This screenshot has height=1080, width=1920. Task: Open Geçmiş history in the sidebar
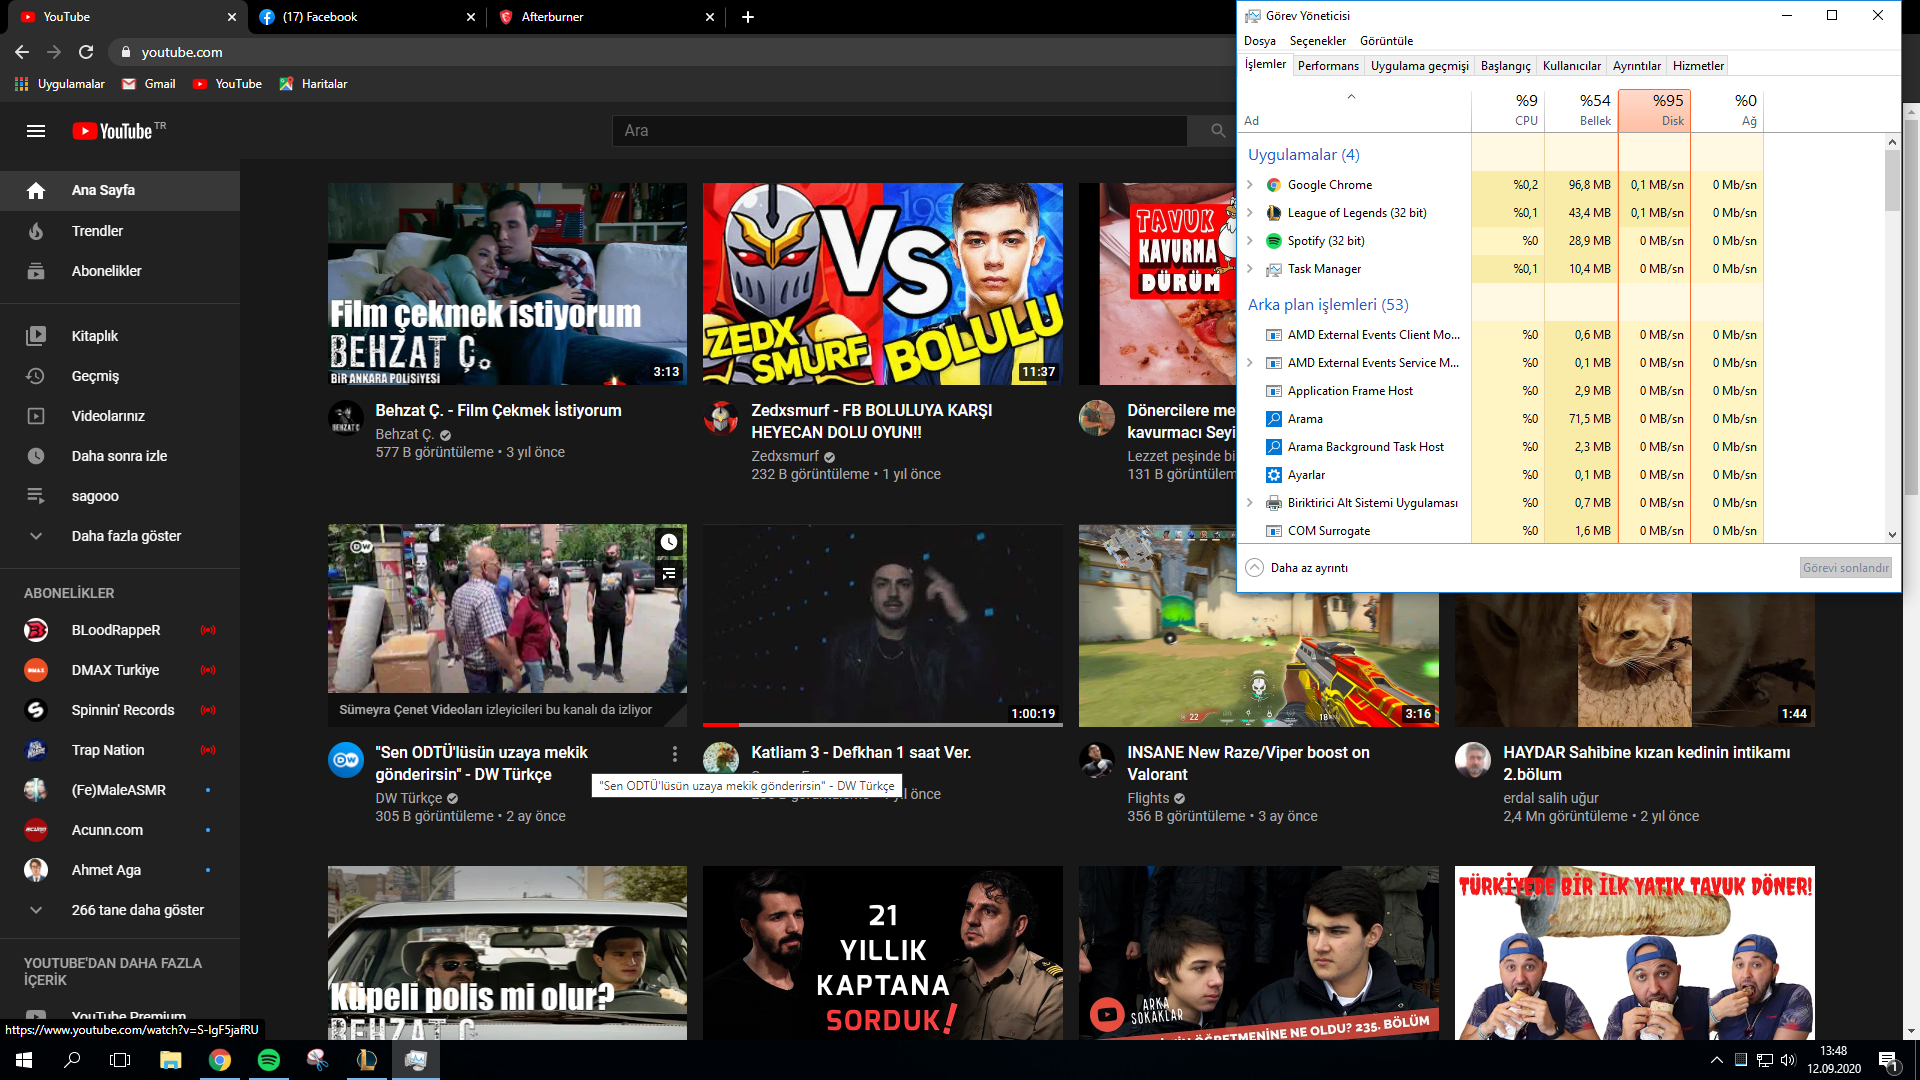[x=120, y=376]
